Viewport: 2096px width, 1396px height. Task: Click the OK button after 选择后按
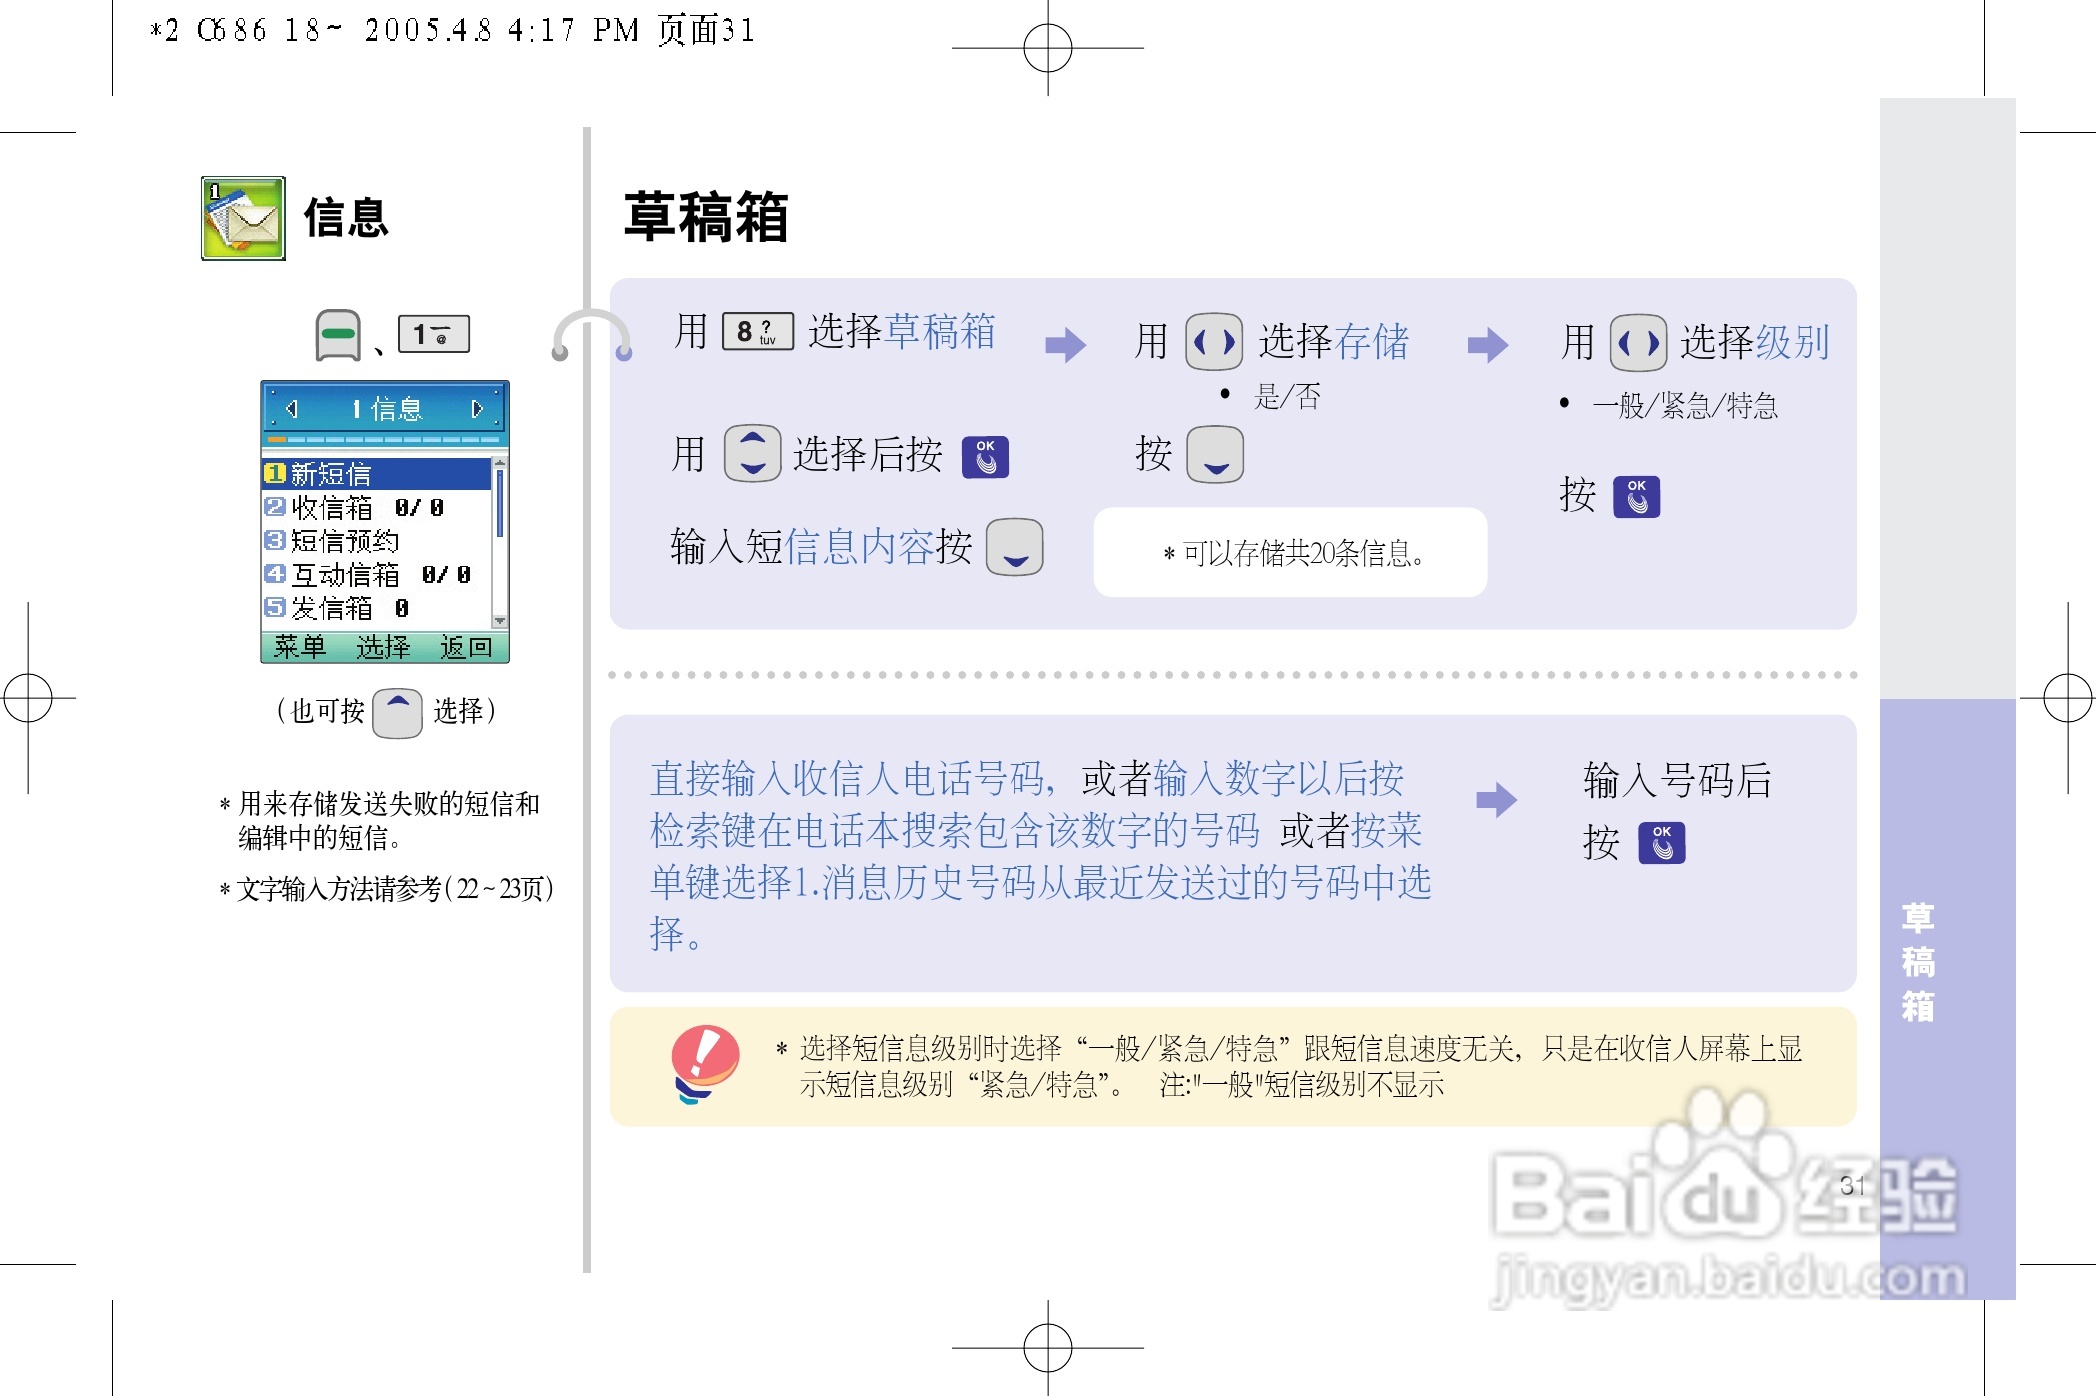[x=985, y=457]
